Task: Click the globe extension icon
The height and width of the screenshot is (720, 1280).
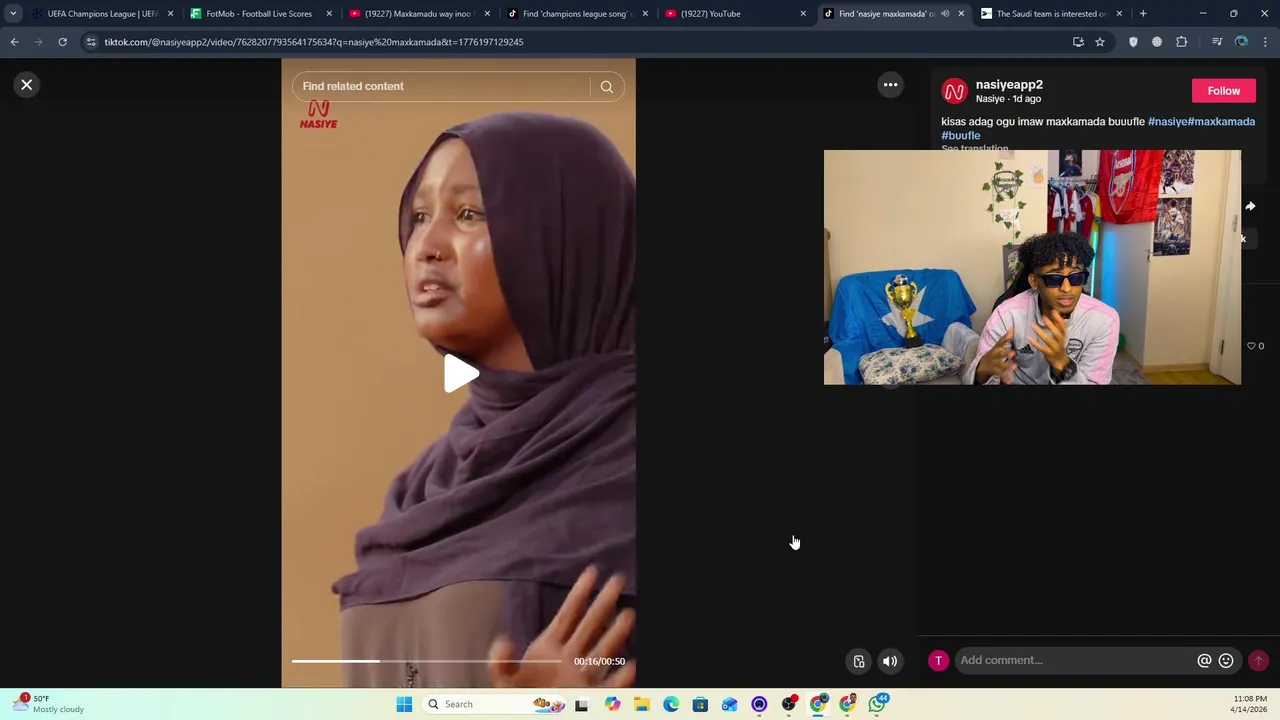Action: point(1157,42)
